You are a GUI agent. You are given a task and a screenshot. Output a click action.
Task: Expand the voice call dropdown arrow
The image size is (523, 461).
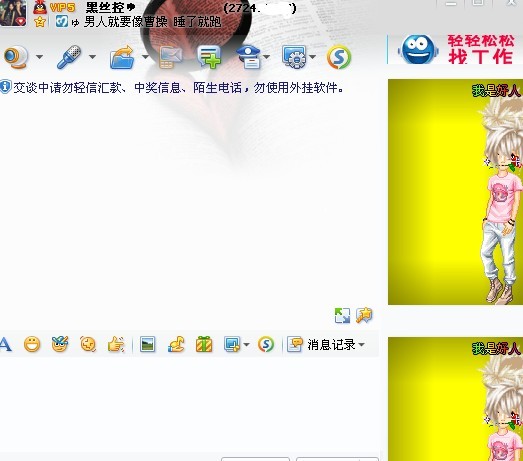pyautogui.click(x=92, y=57)
